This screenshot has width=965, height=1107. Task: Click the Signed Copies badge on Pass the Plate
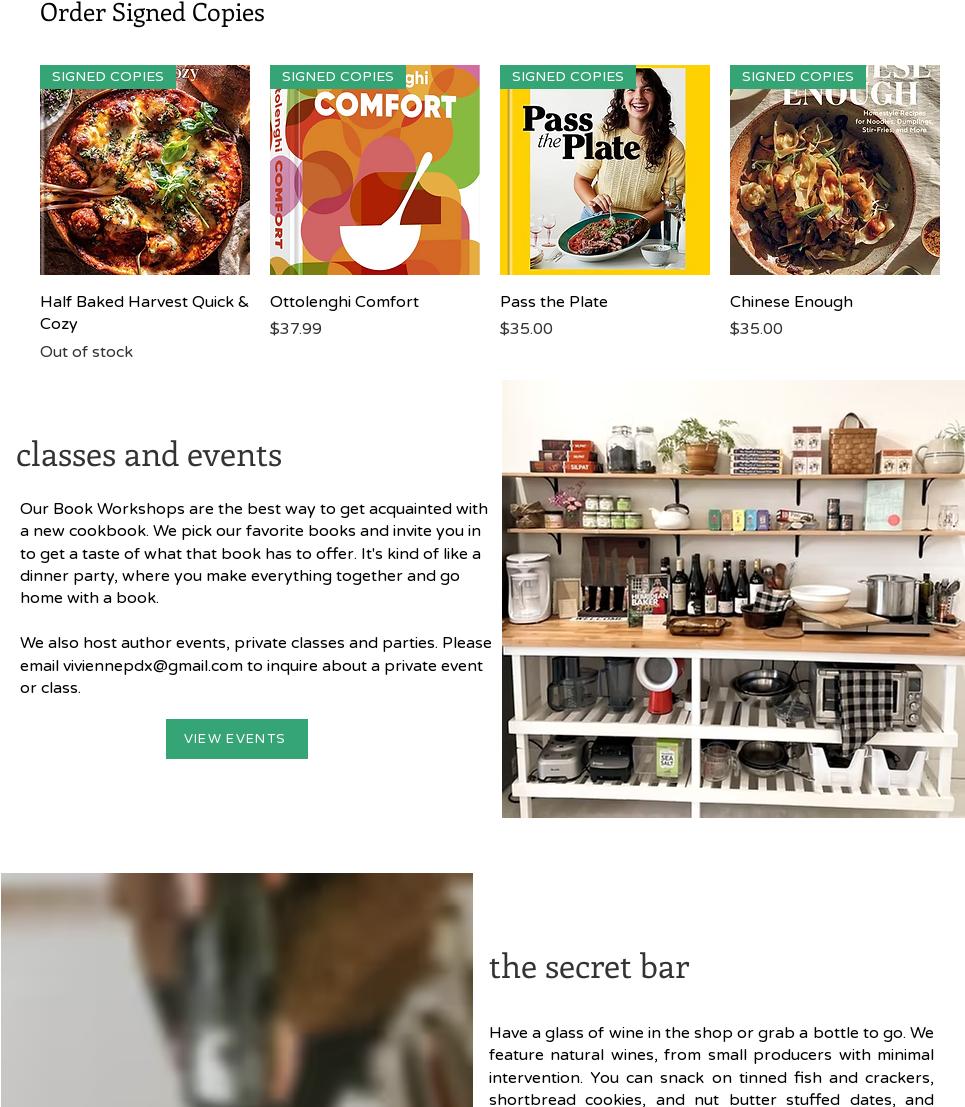(x=568, y=76)
